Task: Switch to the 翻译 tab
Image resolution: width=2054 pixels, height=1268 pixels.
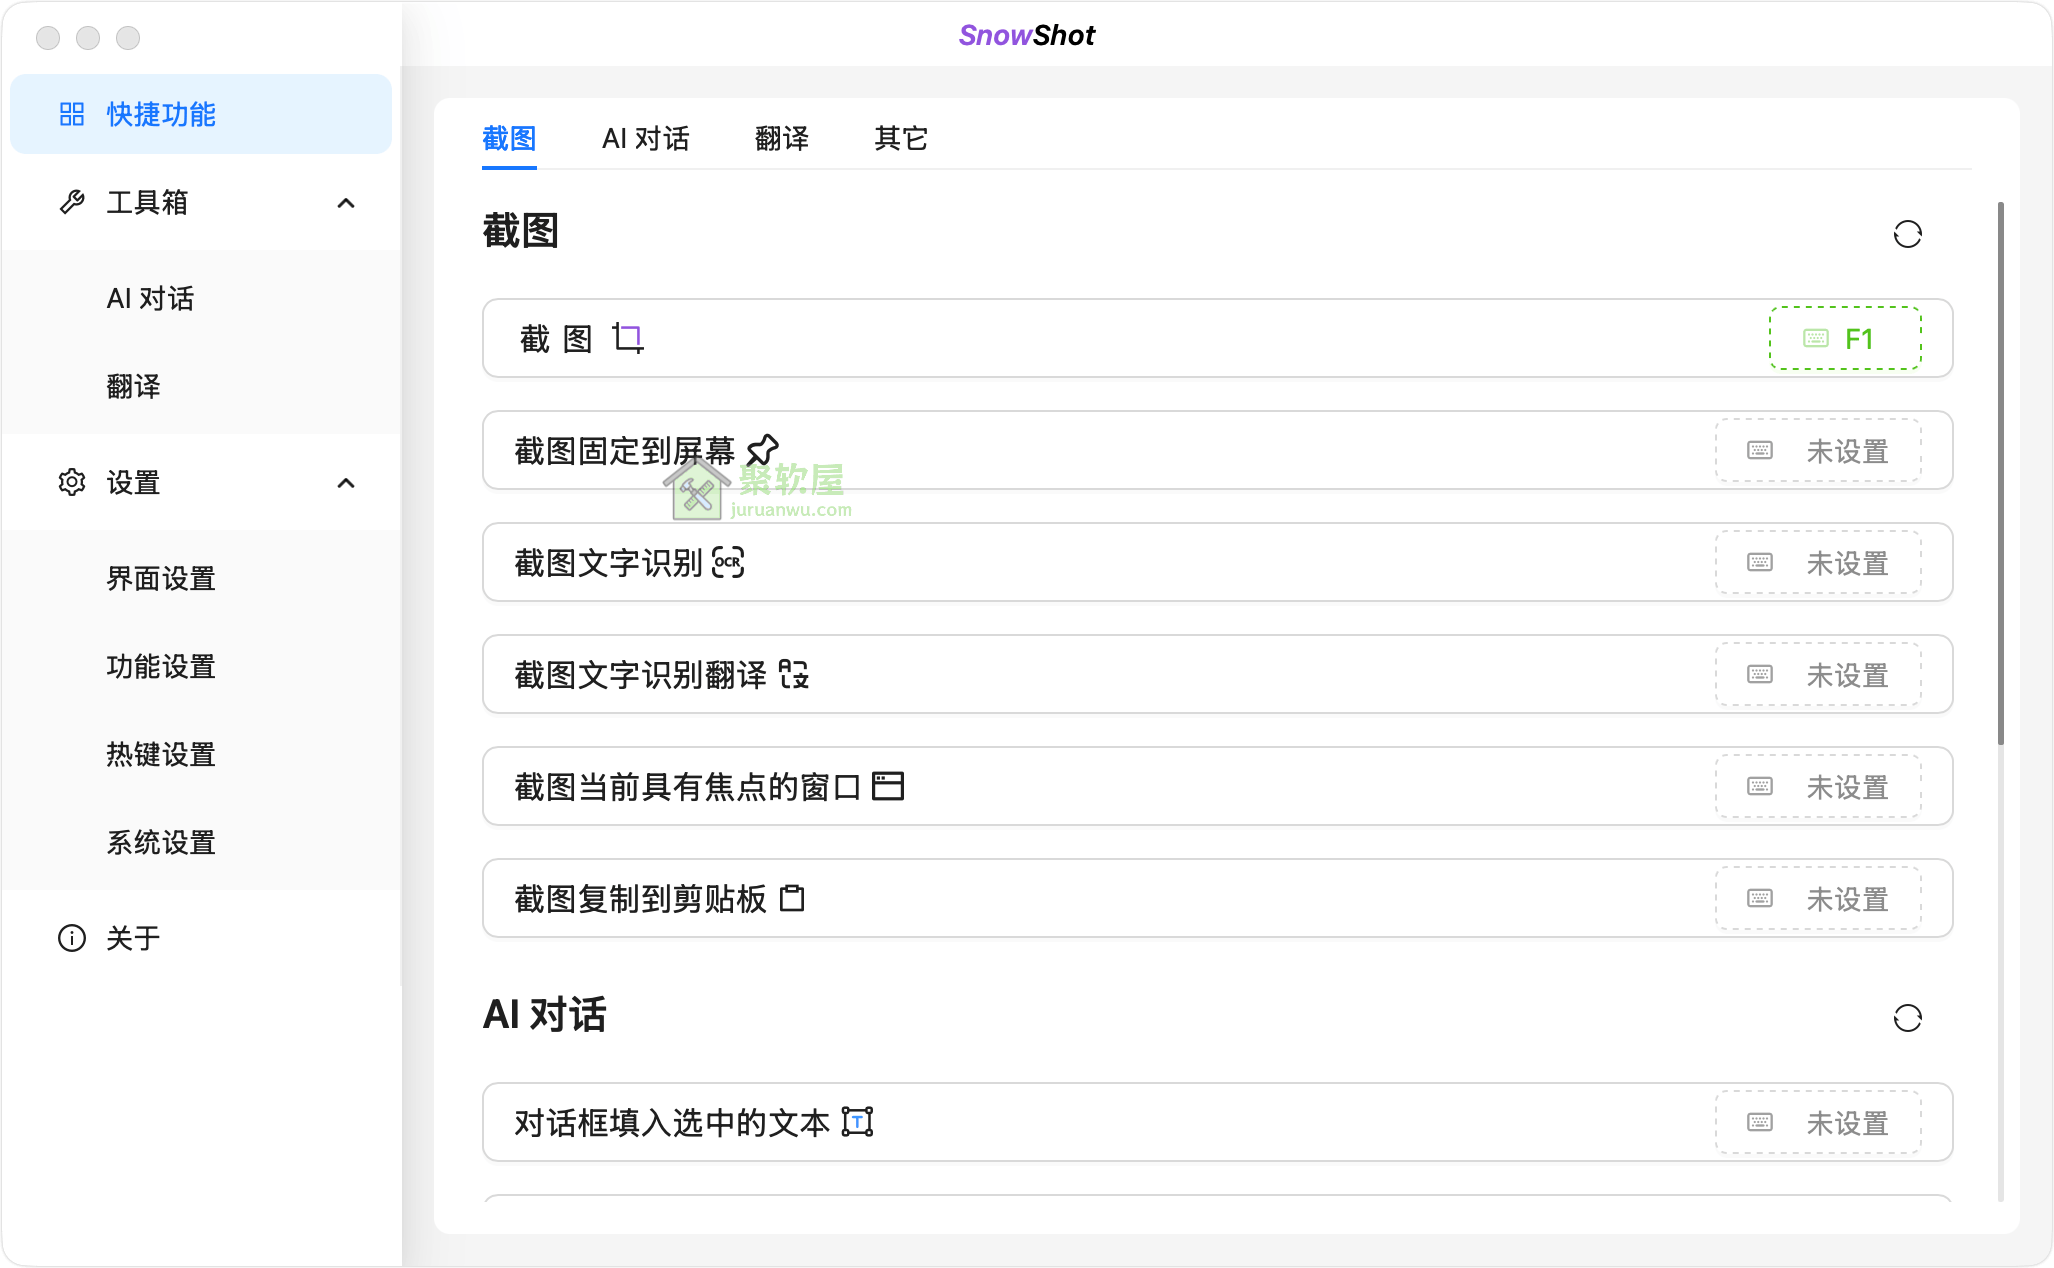Action: click(x=783, y=138)
